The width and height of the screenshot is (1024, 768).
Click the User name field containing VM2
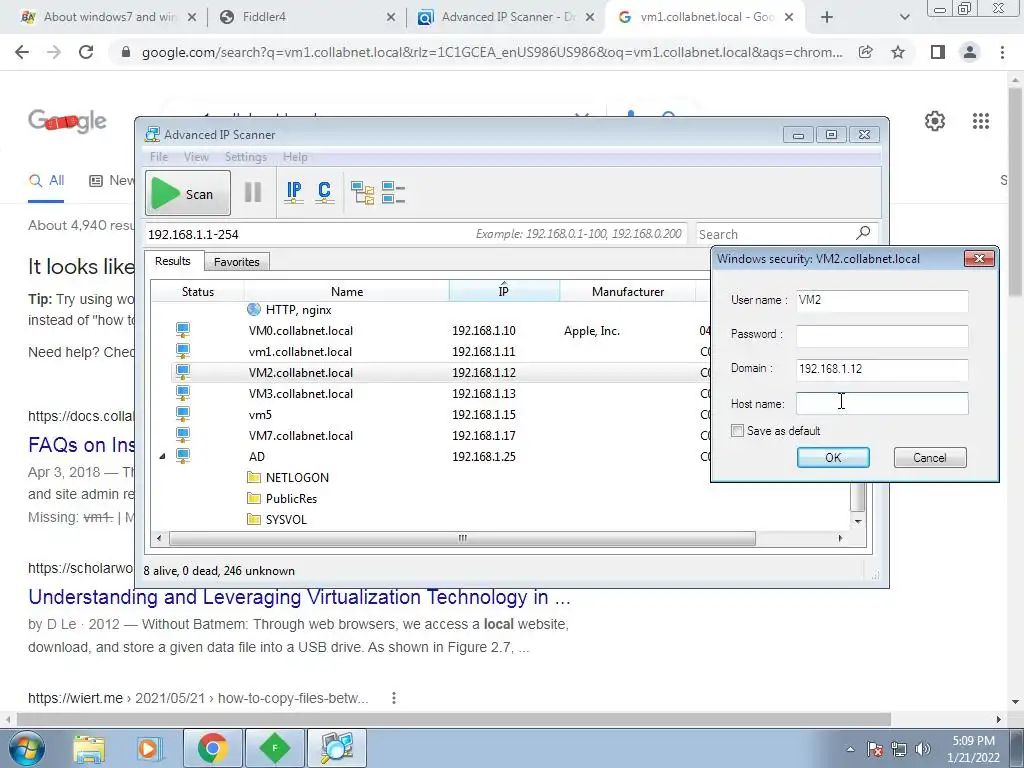pos(882,300)
